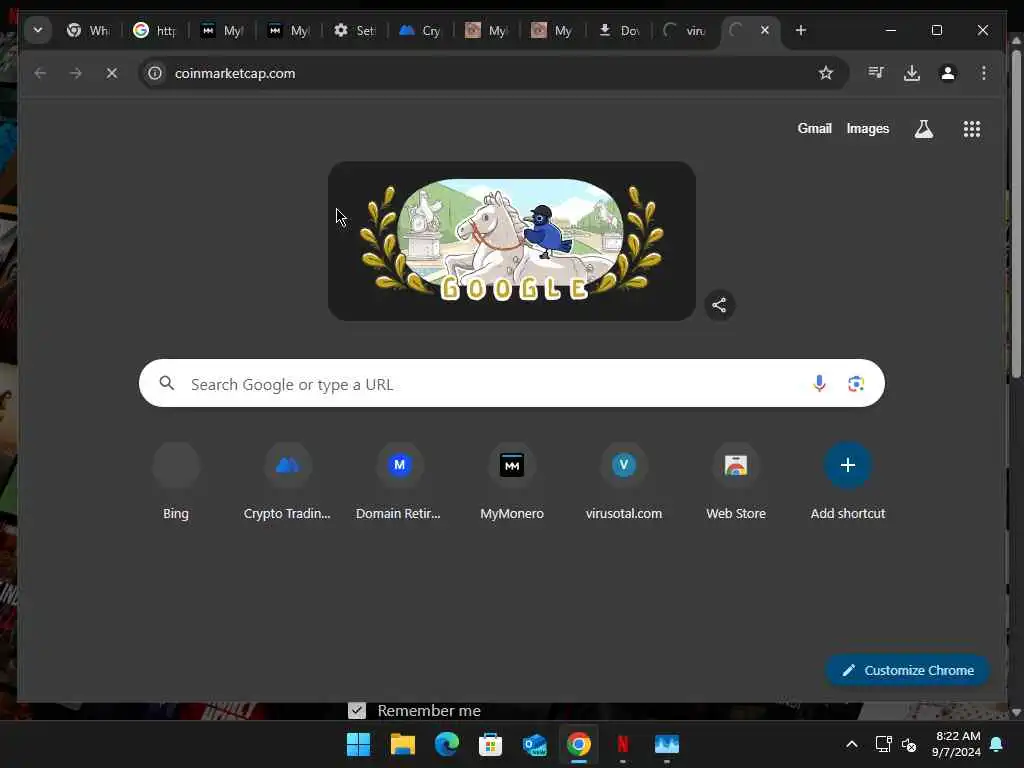This screenshot has height=768, width=1024.
Task: Open the notifications bell icon
Action: tap(997, 744)
